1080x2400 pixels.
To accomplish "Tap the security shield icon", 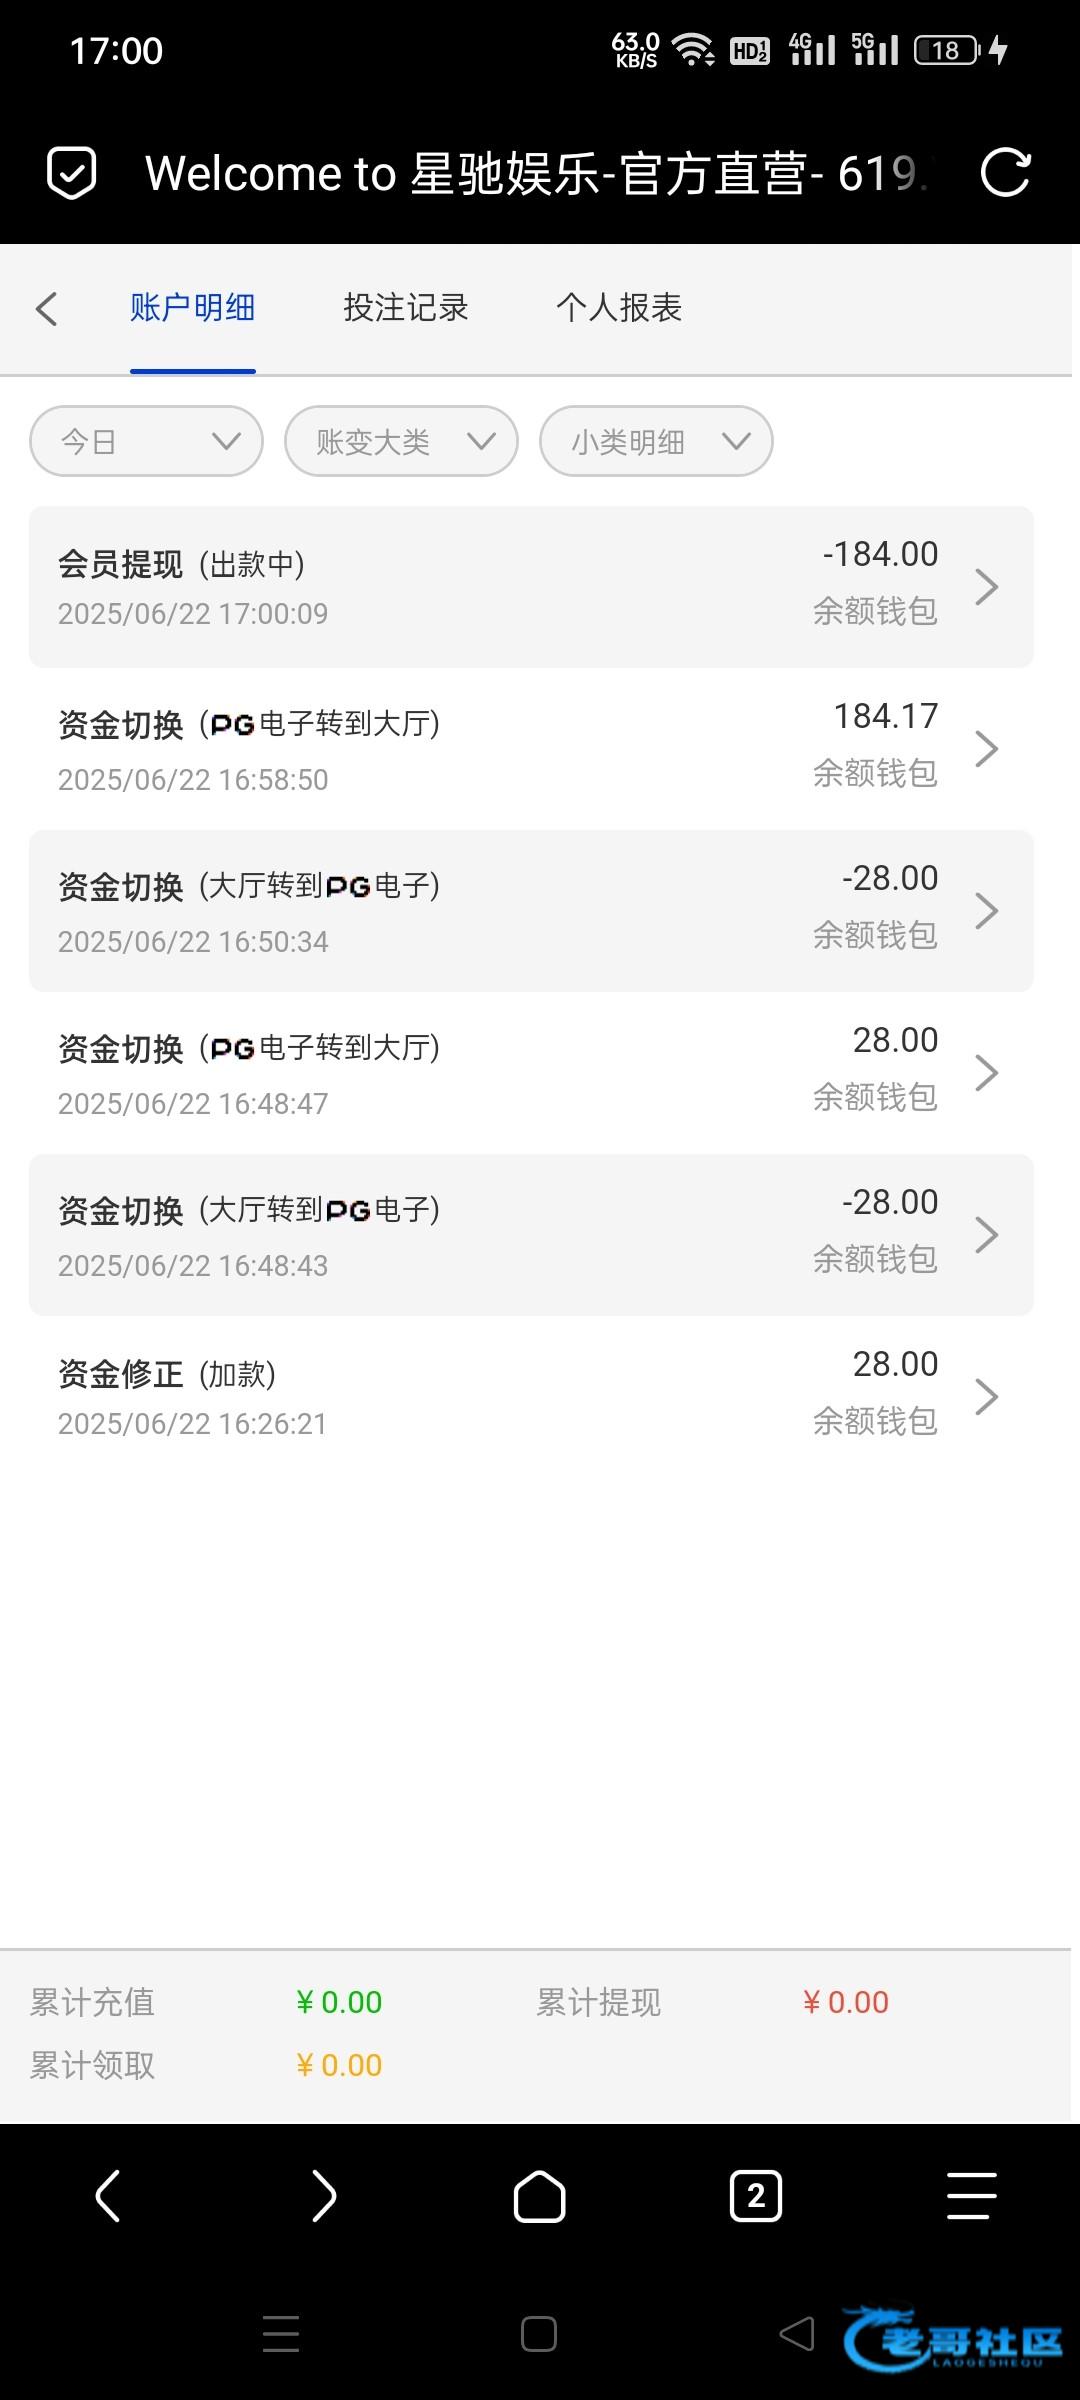I will (x=72, y=173).
